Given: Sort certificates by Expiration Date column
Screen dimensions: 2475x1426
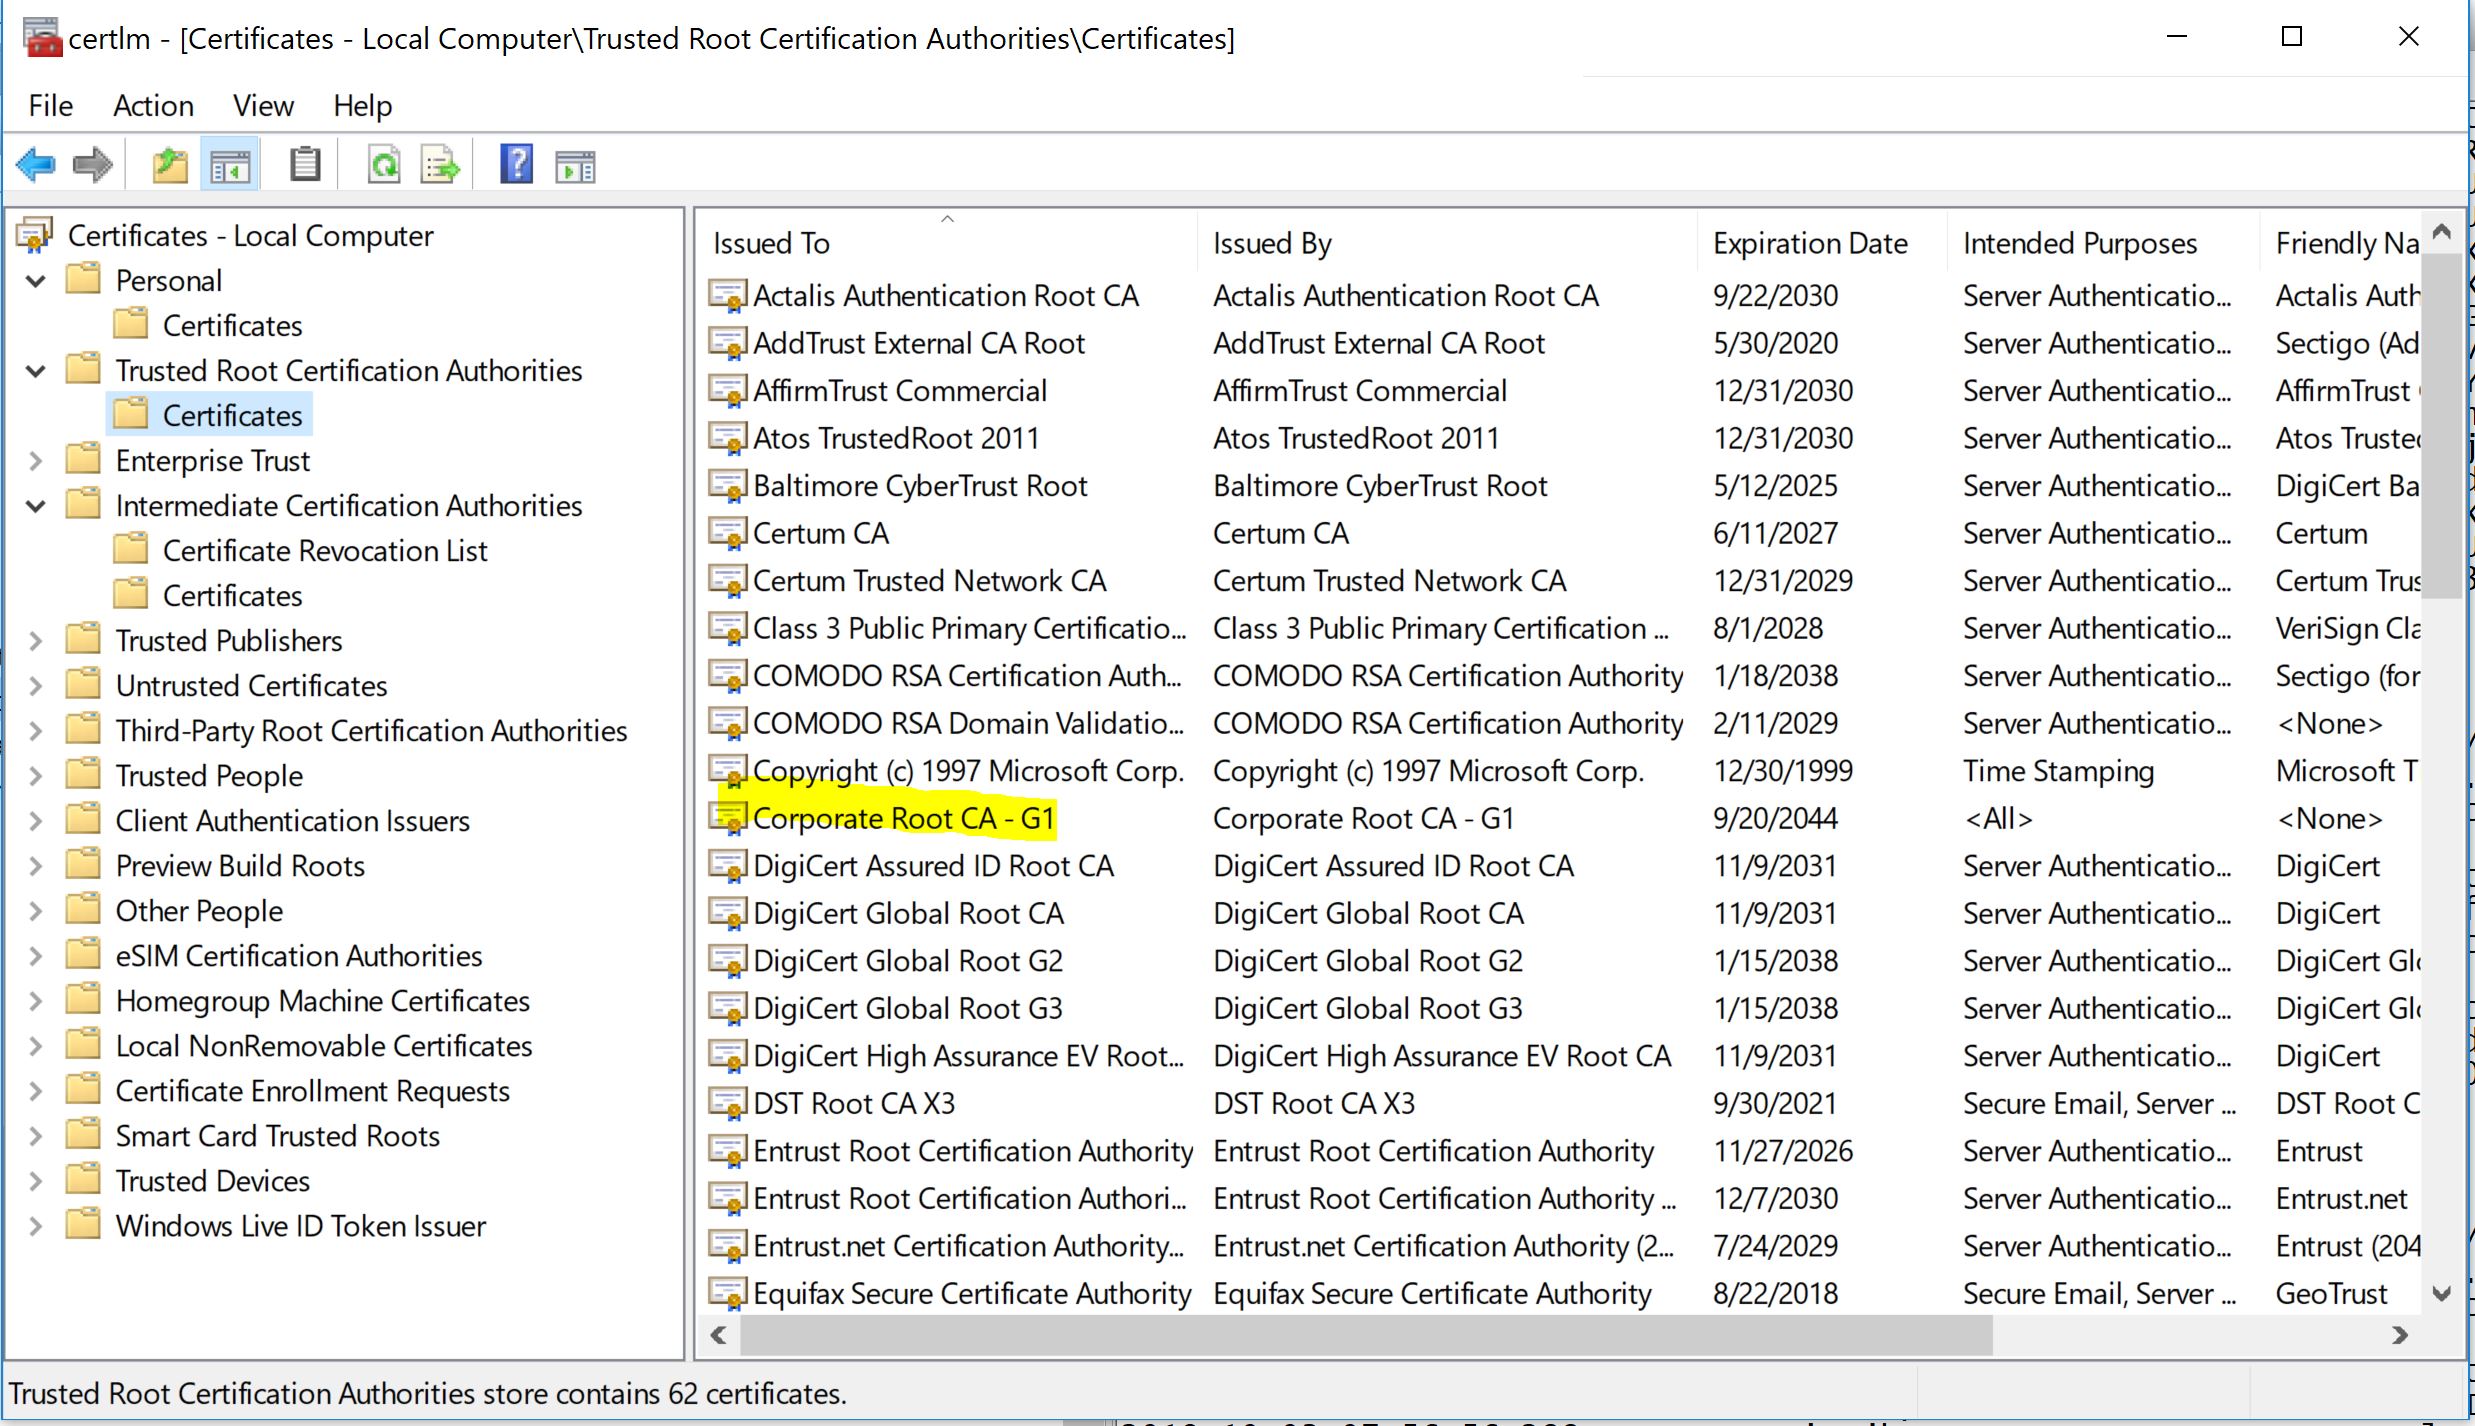Looking at the screenshot, I should point(1810,242).
